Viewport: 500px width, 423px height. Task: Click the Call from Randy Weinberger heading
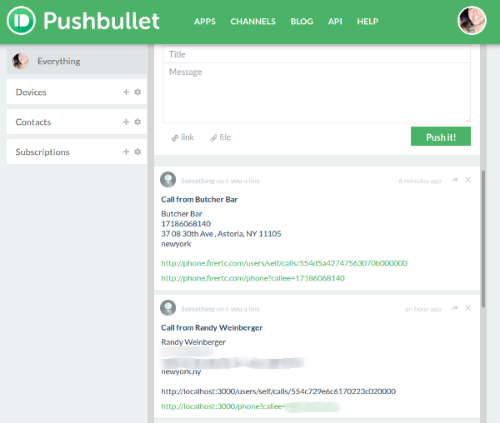tap(212, 328)
